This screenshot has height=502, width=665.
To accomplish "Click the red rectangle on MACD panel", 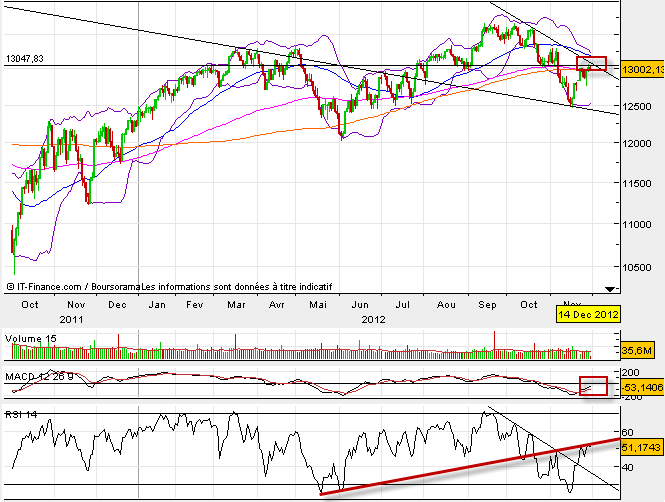I will click(593, 387).
